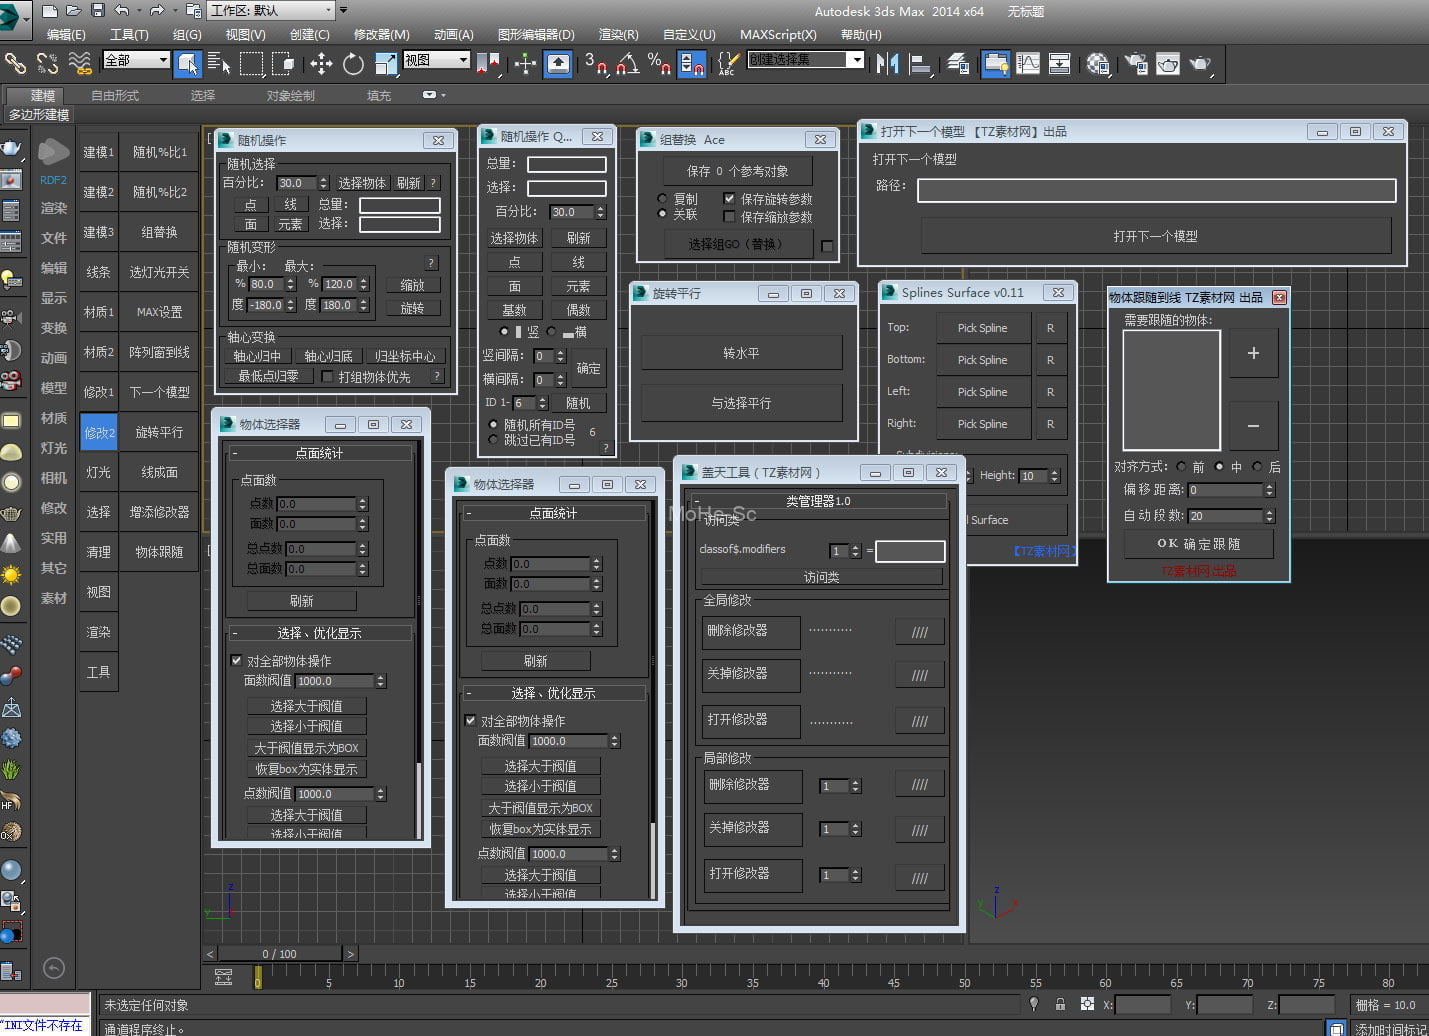The height and width of the screenshot is (1036, 1429).
Task: Click the Select by Name icon
Action: (218, 64)
